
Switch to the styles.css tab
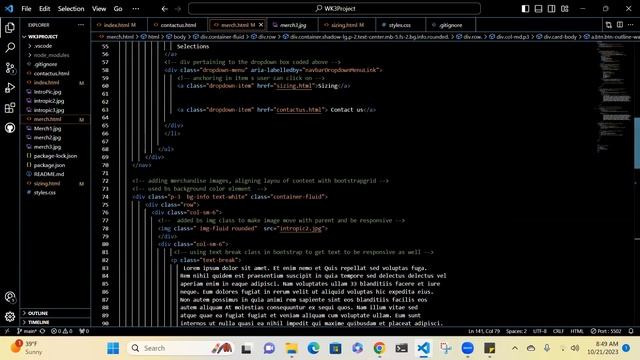point(400,25)
